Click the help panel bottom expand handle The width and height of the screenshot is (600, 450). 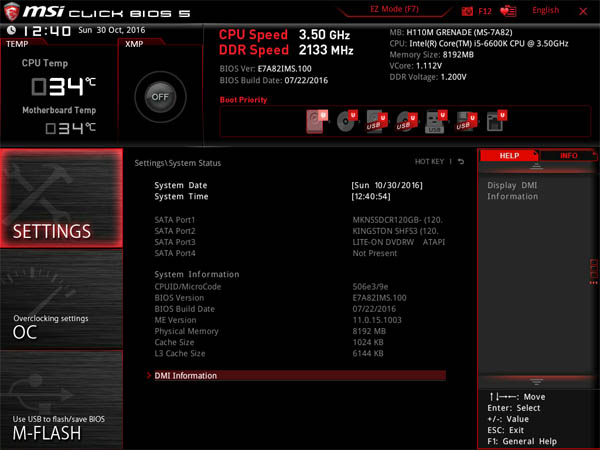pyautogui.click(x=536, y=382)
